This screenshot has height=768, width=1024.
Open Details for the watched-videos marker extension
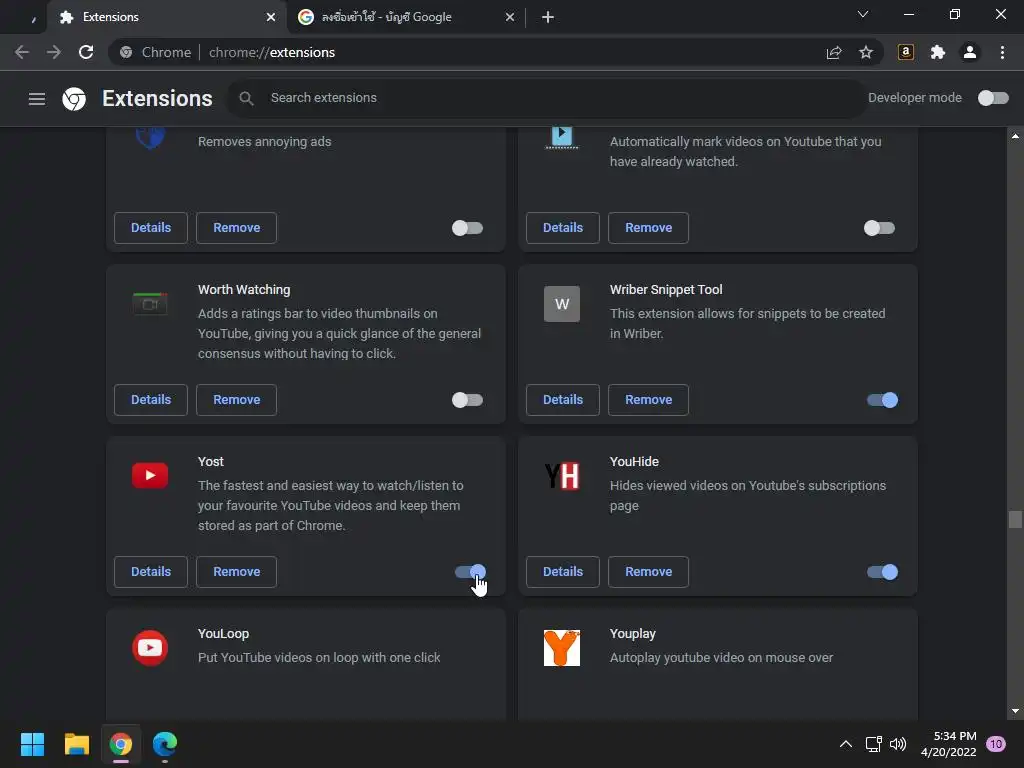pos(563,228)
